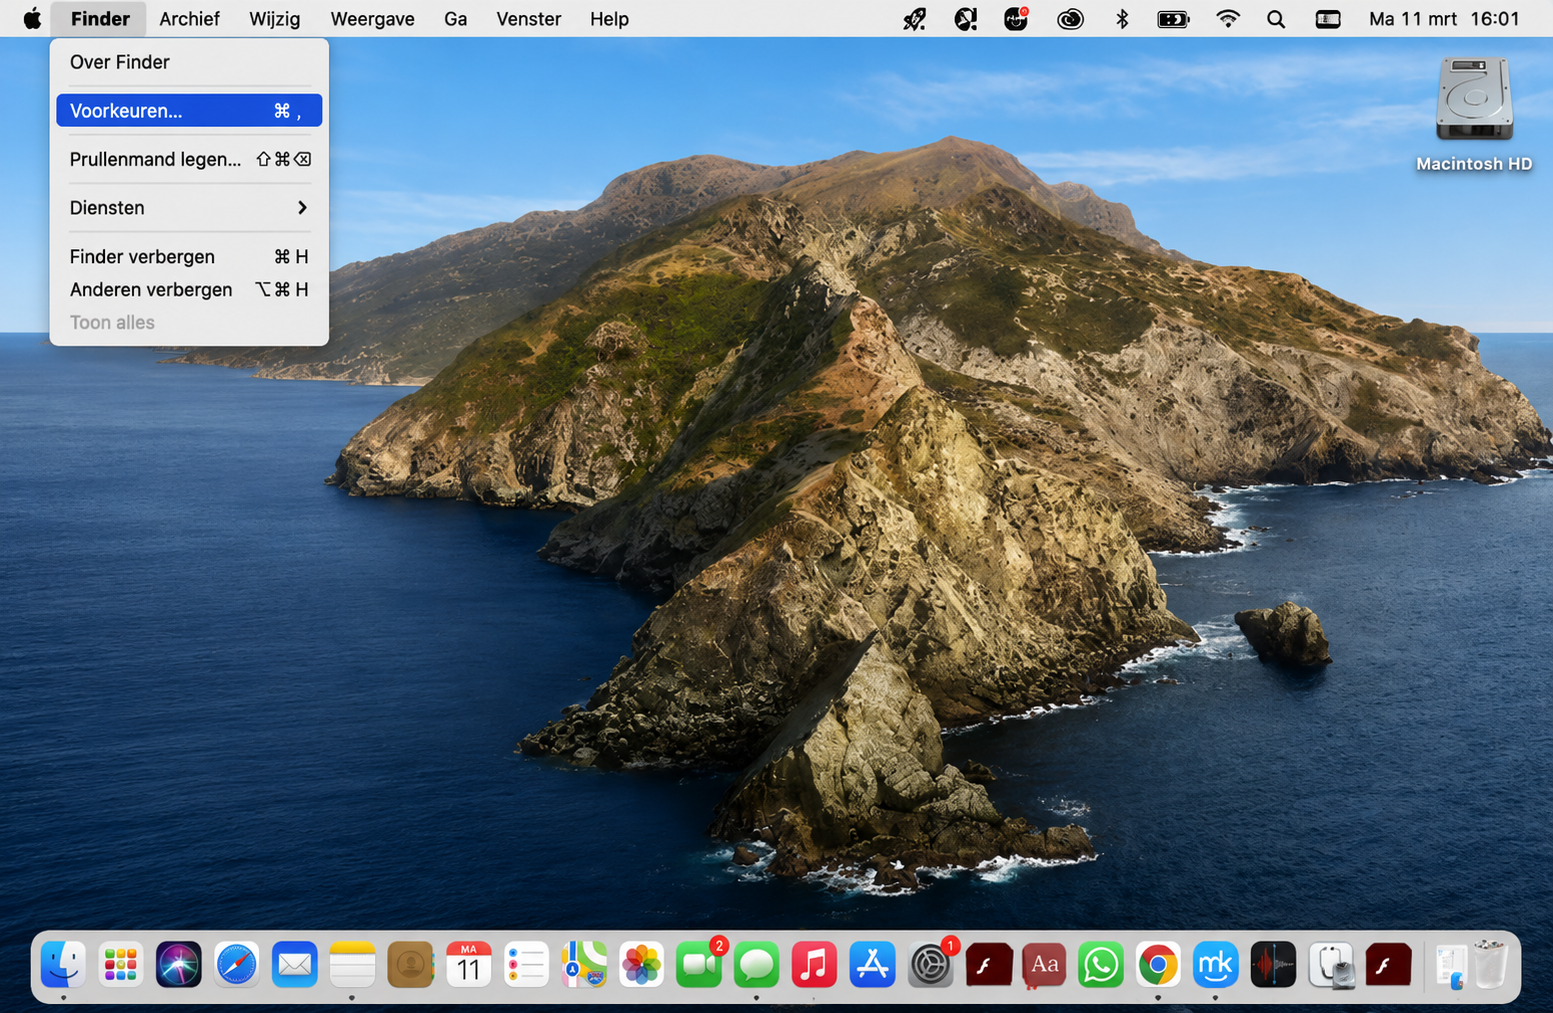Open the yellow Notes app icon
The height and width of the screenshot is (1013, 1553).
[352, 965]
